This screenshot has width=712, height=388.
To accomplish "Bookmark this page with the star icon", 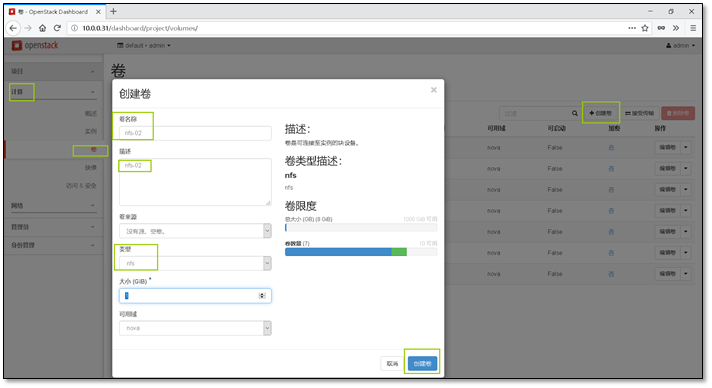I will tap(645, 28).
